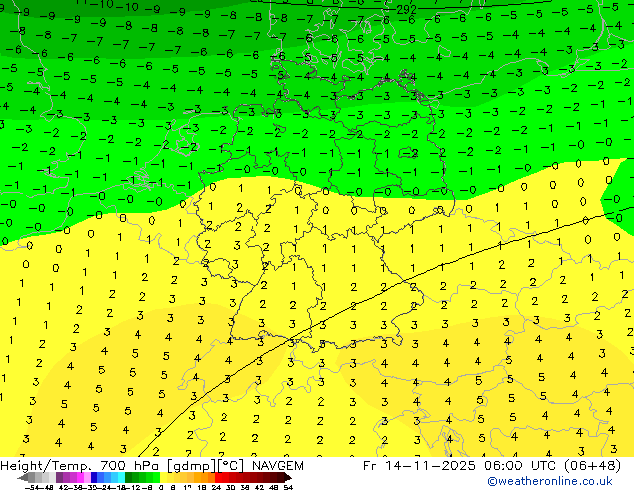Click the '[°C]' unit label
Image resolution: width=634 pixels, height=490 pixels.
click(x=230, y=466)
